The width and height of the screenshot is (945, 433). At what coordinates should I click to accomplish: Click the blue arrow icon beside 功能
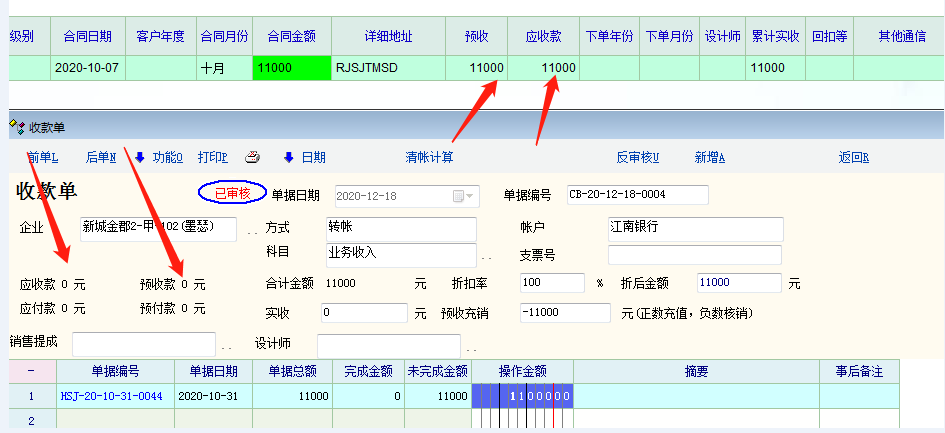click(140, 157)
